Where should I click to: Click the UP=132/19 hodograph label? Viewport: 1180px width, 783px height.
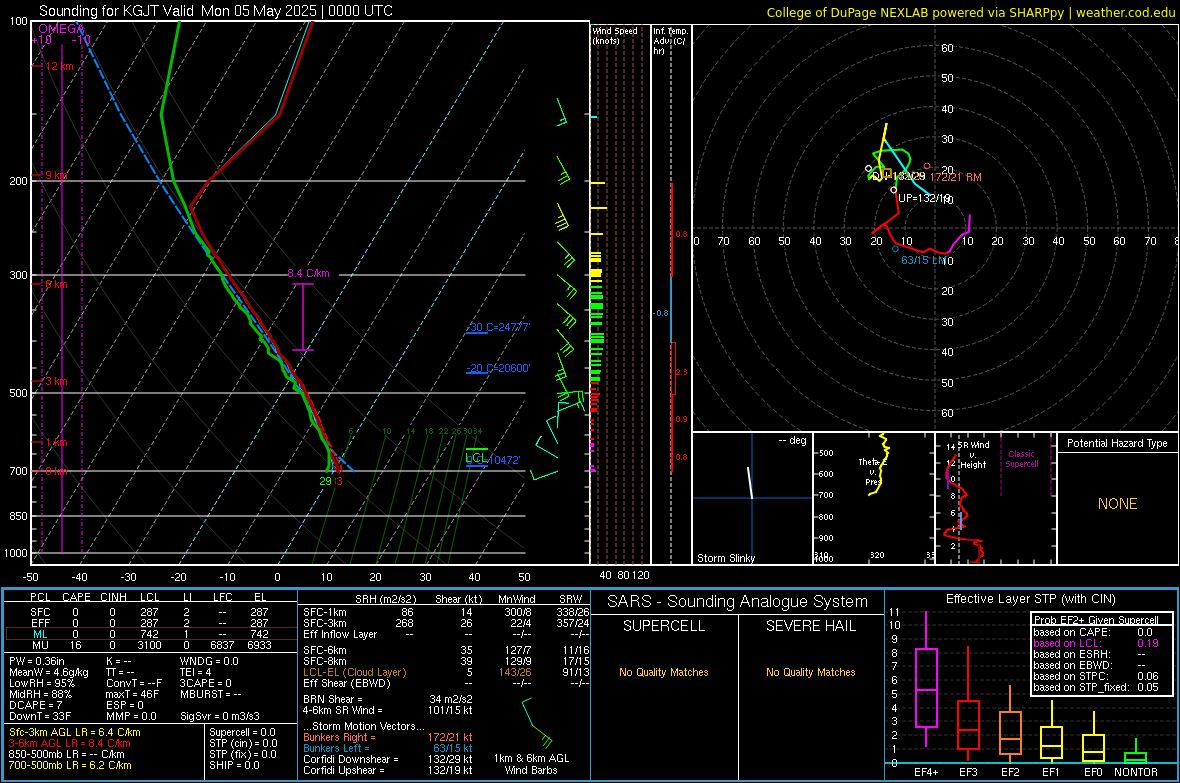(924, 198)
